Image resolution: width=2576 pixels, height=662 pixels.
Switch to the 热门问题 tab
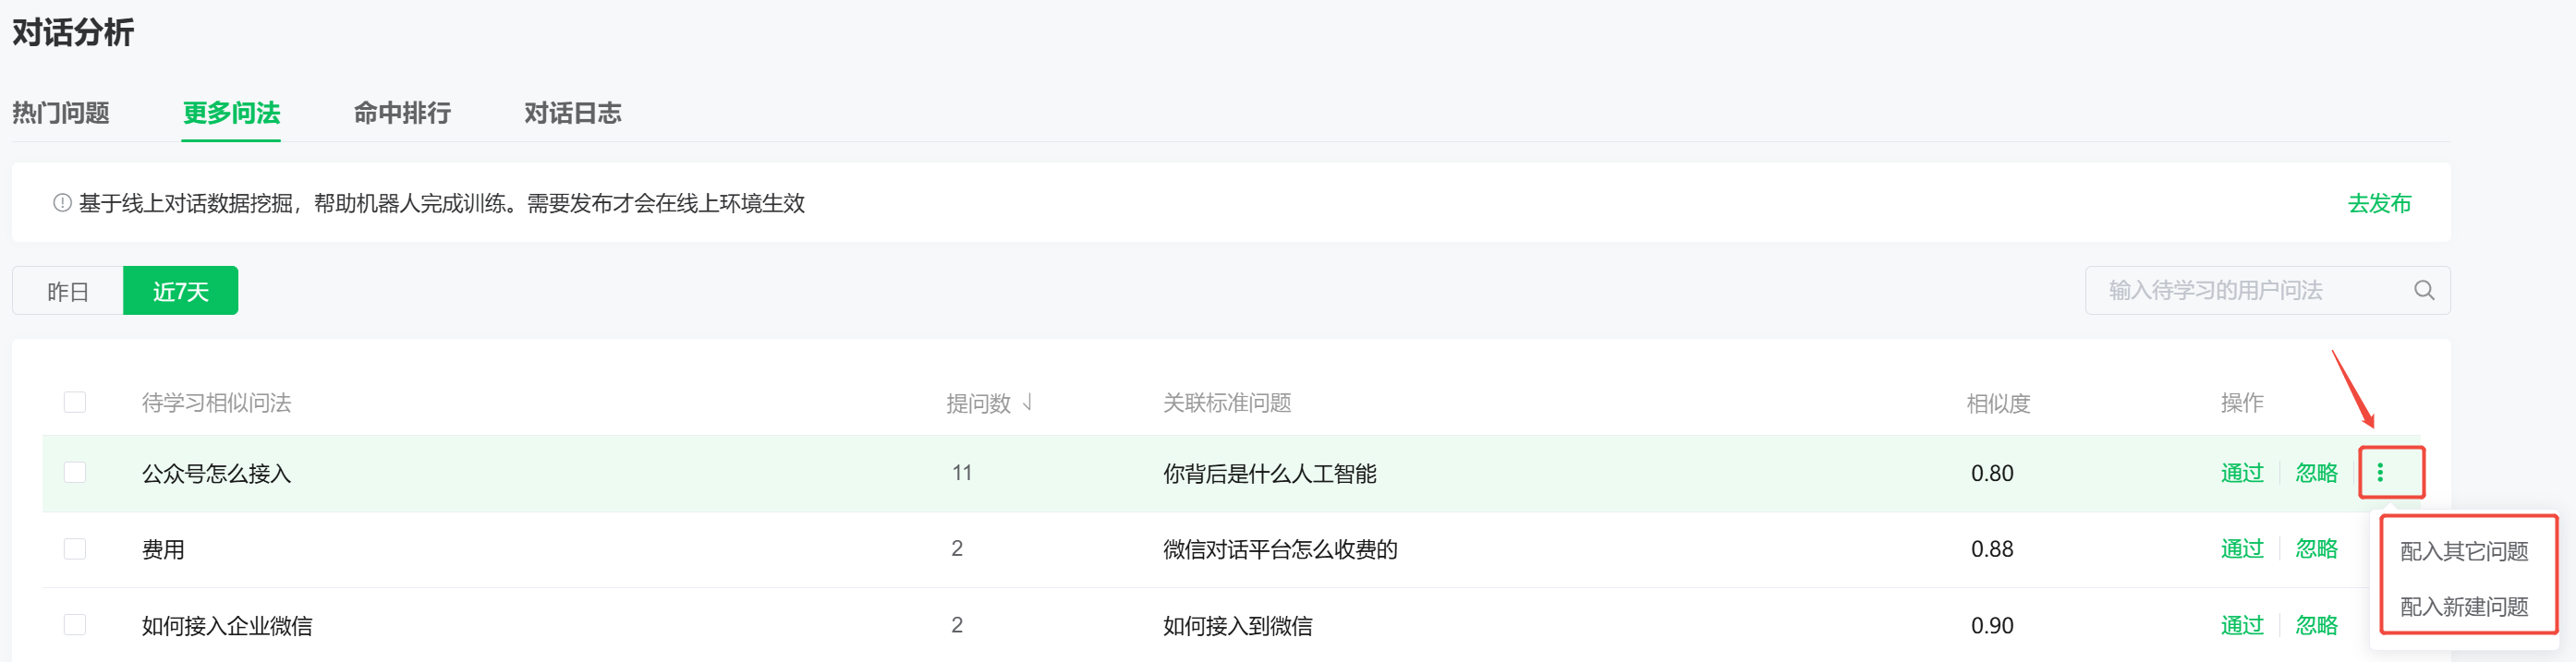61,113
